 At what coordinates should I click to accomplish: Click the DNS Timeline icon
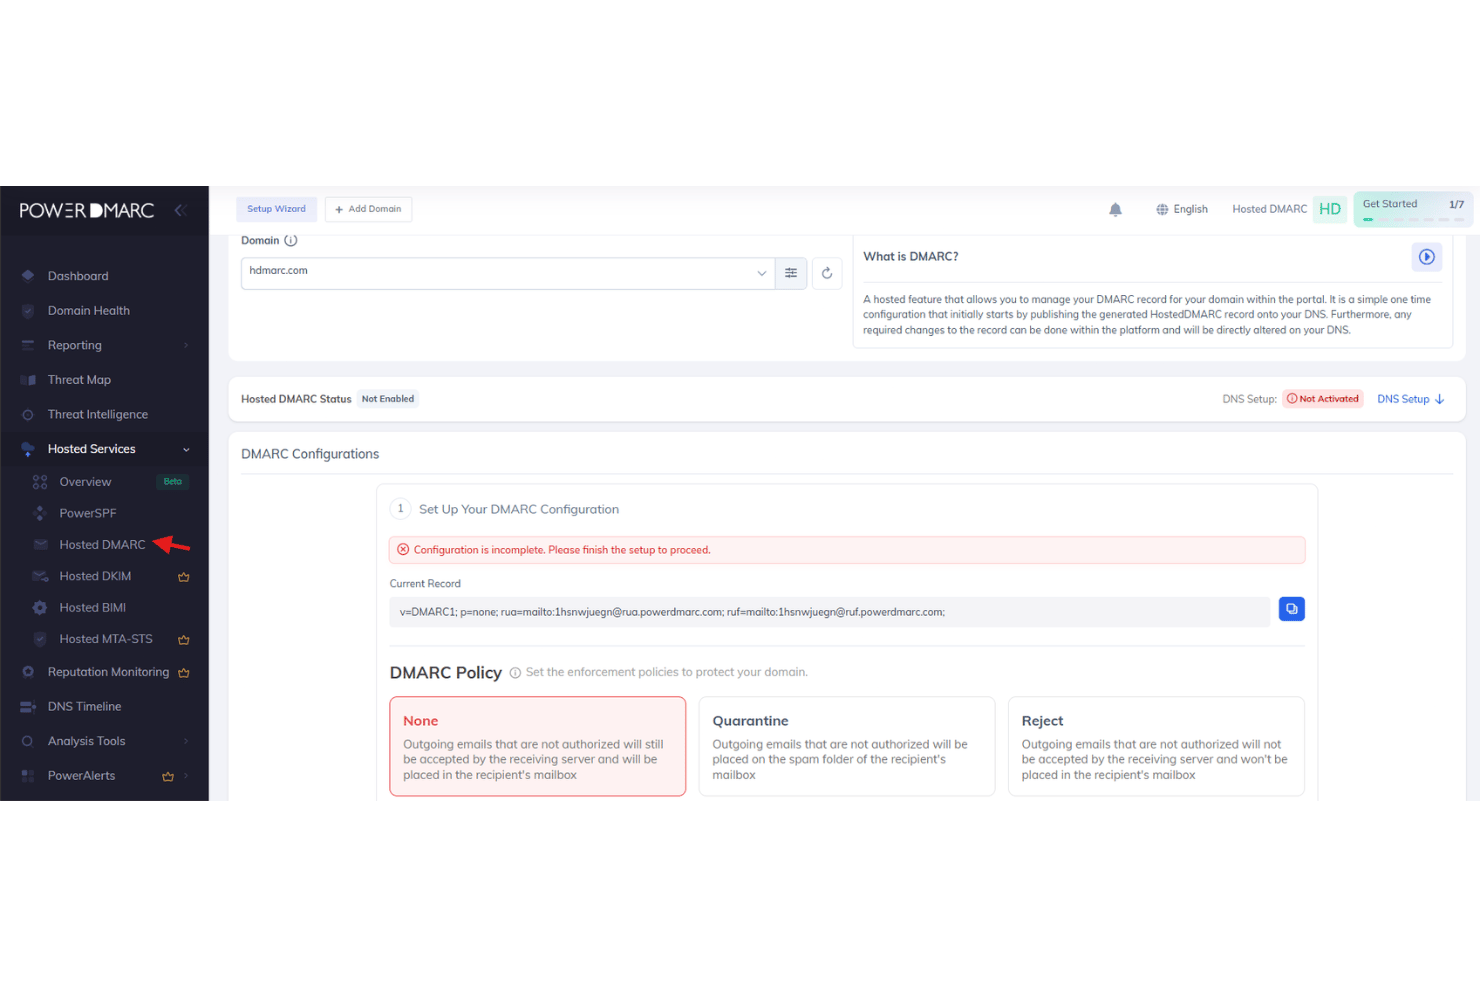click(x=28, y=707)
